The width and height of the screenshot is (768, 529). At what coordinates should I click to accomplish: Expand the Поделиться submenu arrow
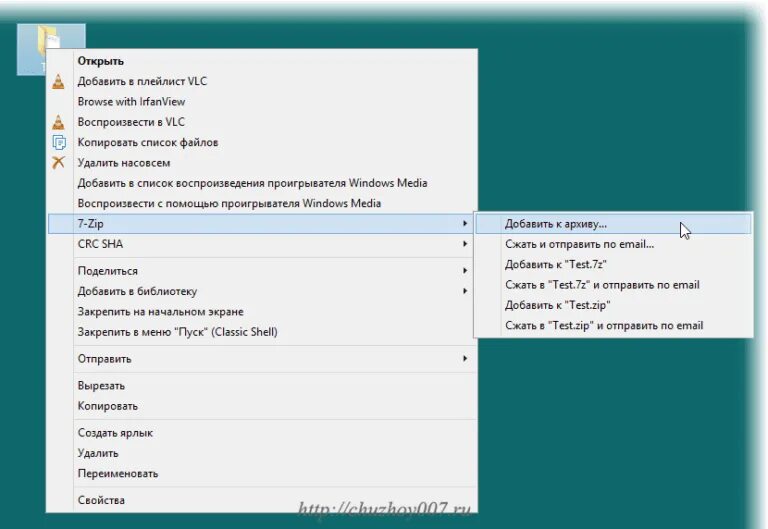(464, 271)
